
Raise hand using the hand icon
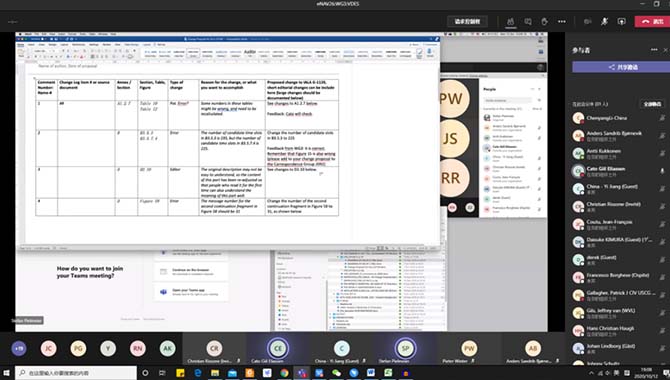(x=544, y=21)
